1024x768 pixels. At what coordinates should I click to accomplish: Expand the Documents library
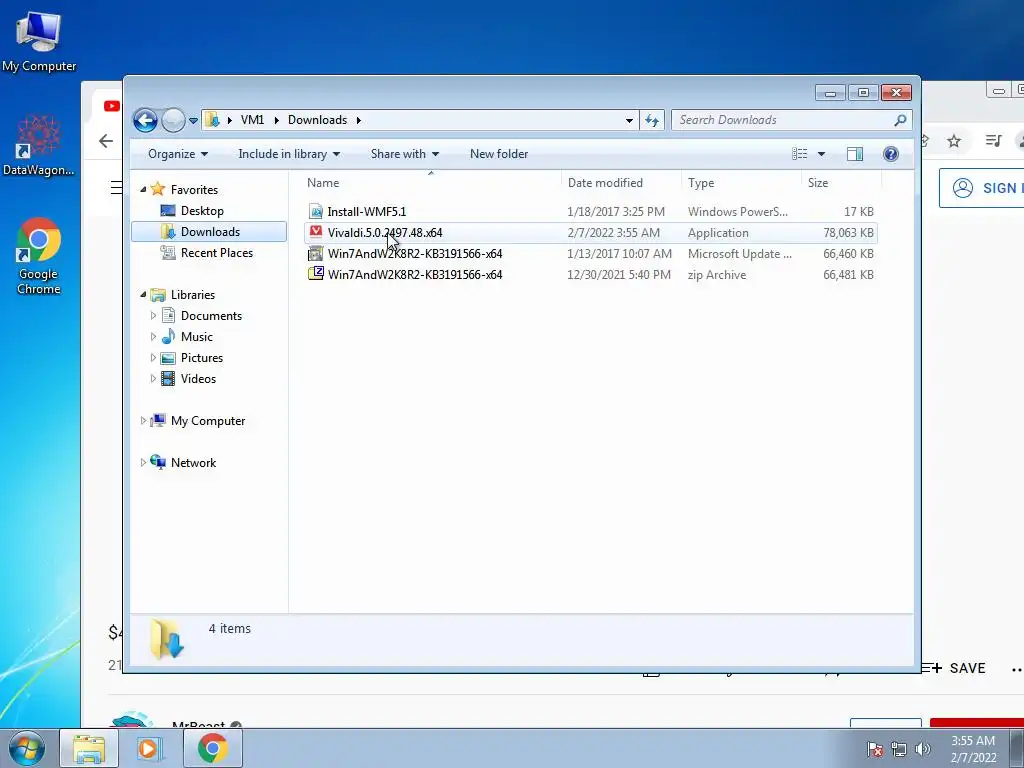(153, 316)
